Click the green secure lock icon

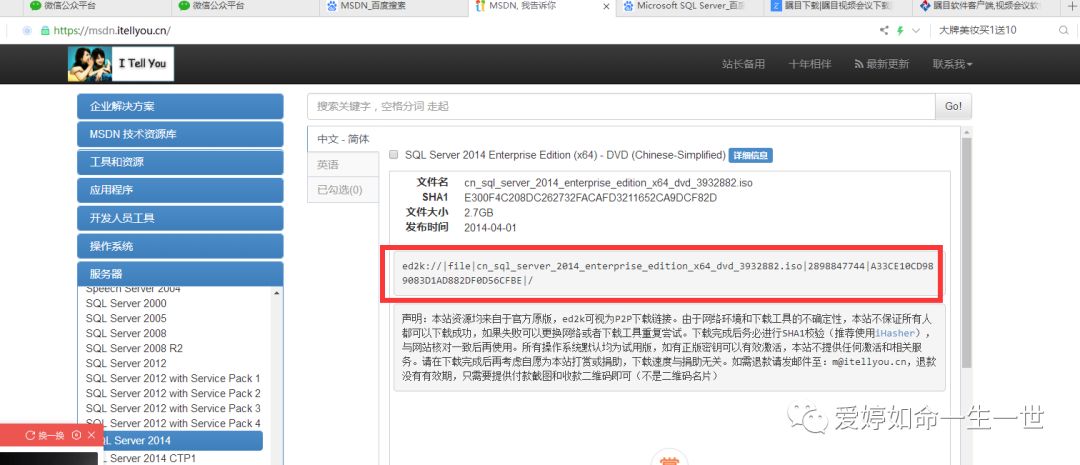click(45, 31)
